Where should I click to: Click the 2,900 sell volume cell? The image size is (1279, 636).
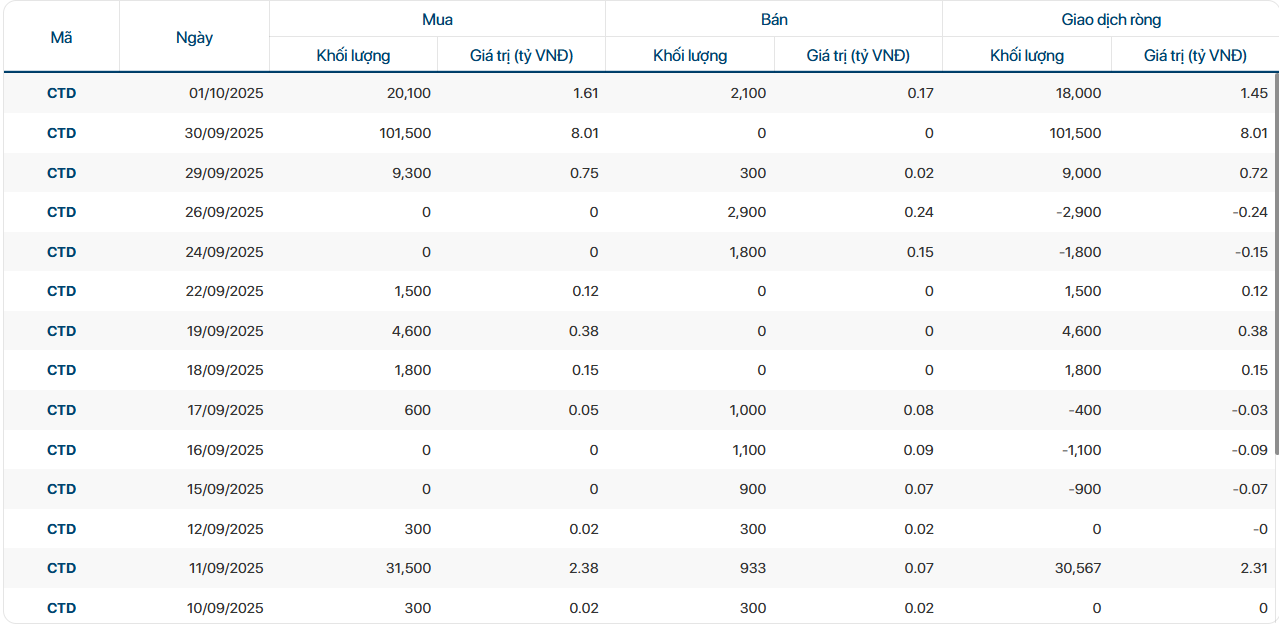[x=748, y=212]
